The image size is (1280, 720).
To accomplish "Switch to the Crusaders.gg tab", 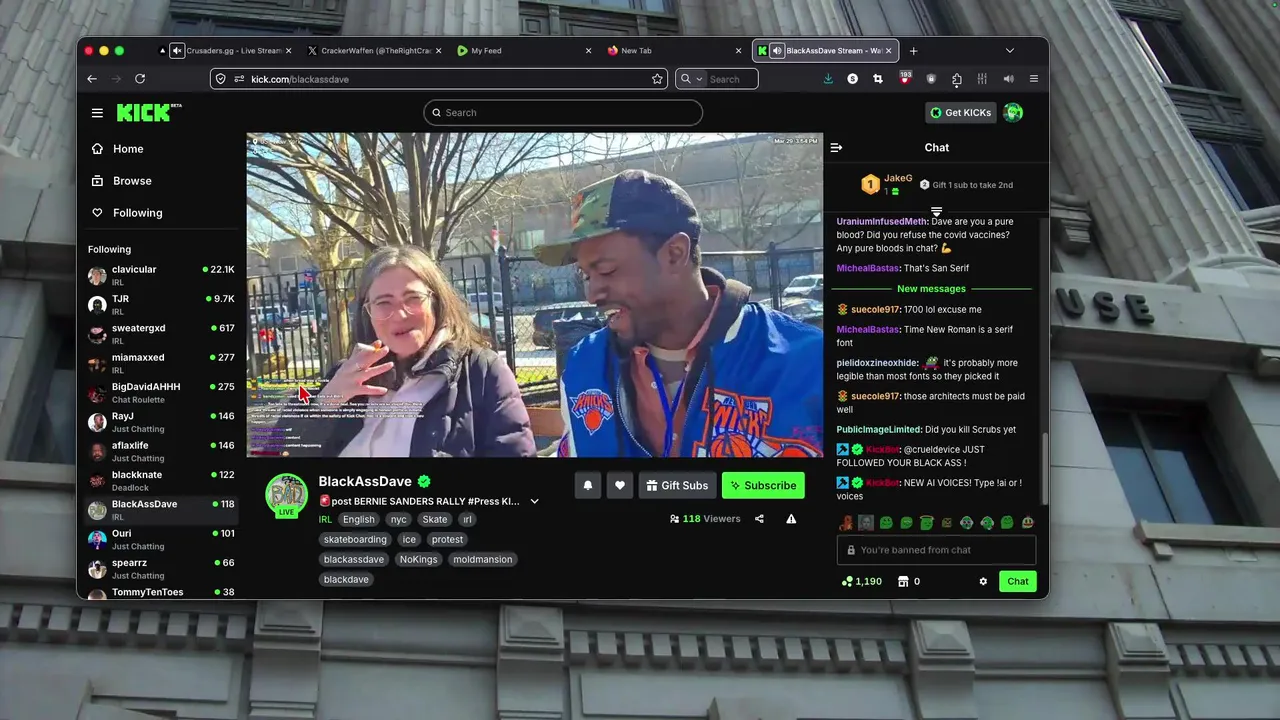I will (227, 51).
